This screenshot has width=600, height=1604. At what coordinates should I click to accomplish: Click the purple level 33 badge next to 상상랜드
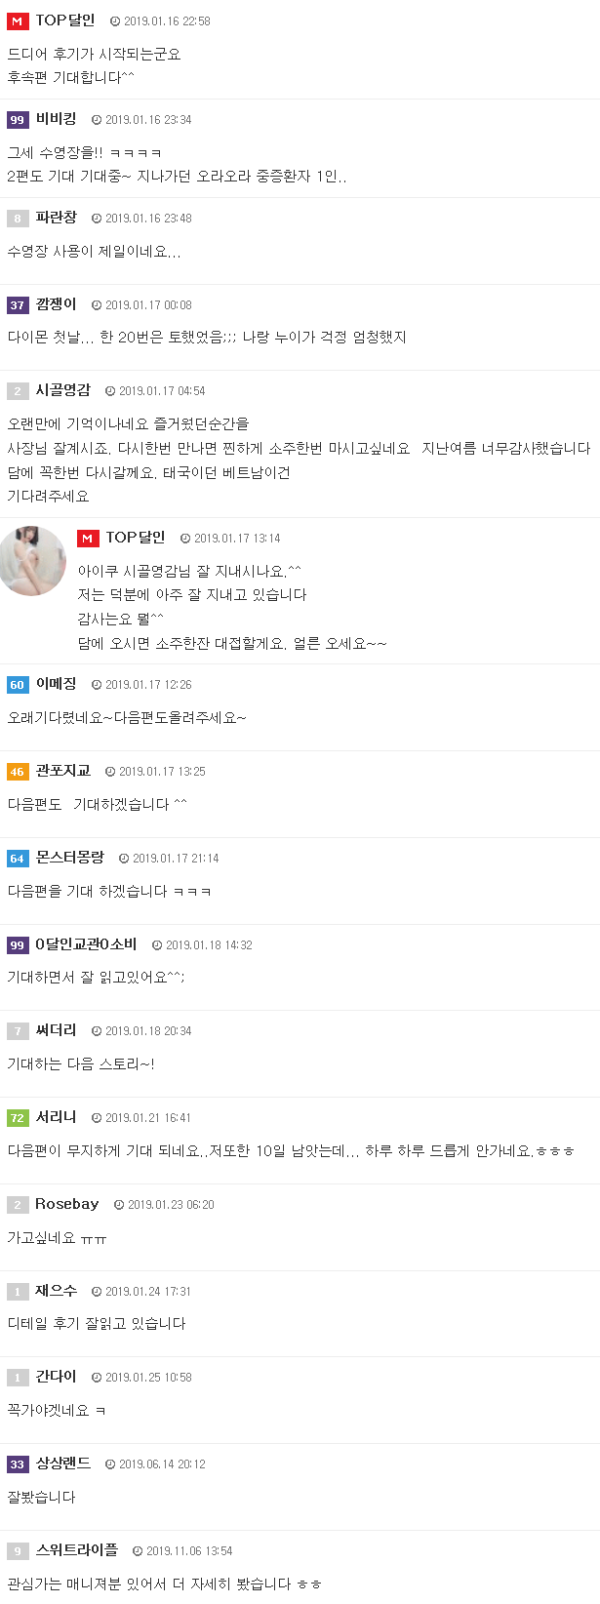(18, 1465)
